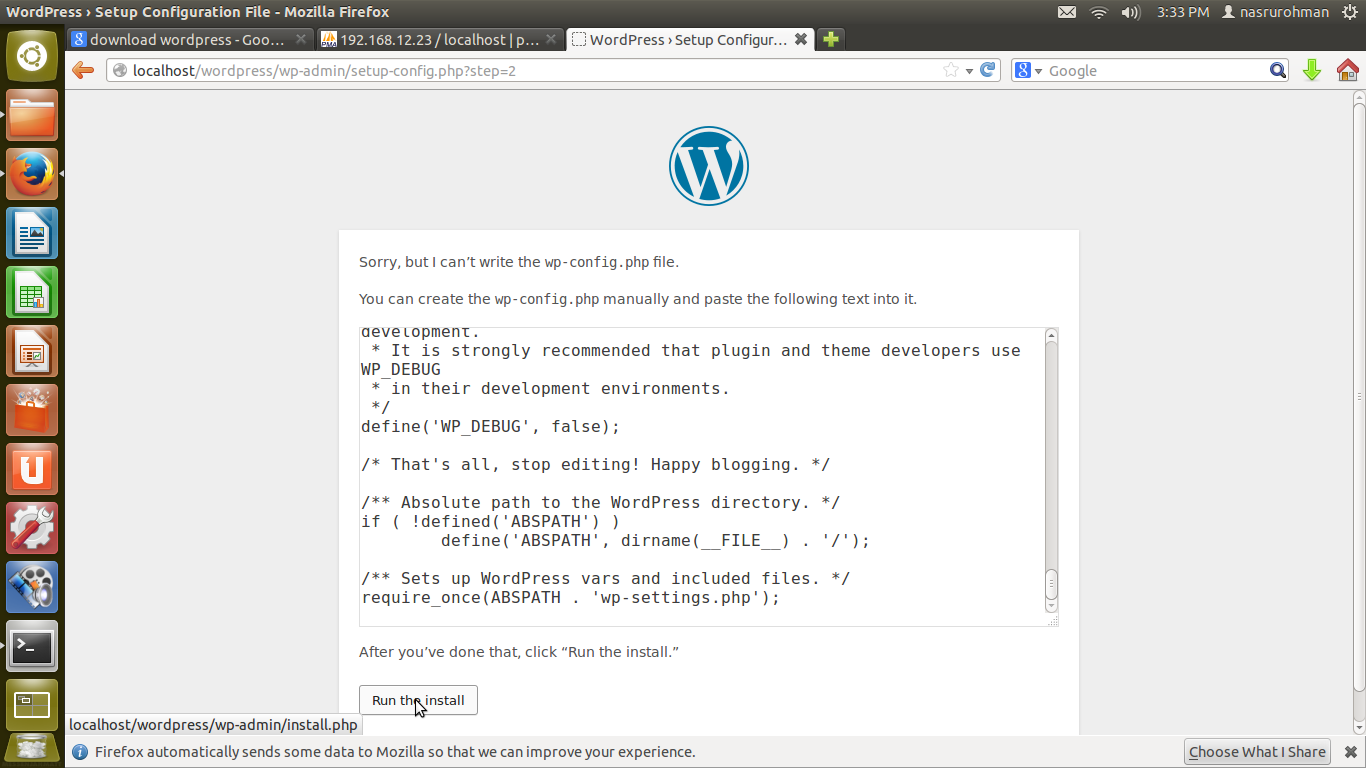Click textarea scroll up arrow
Screen dimensions: 1366x768
point(1051,335)
